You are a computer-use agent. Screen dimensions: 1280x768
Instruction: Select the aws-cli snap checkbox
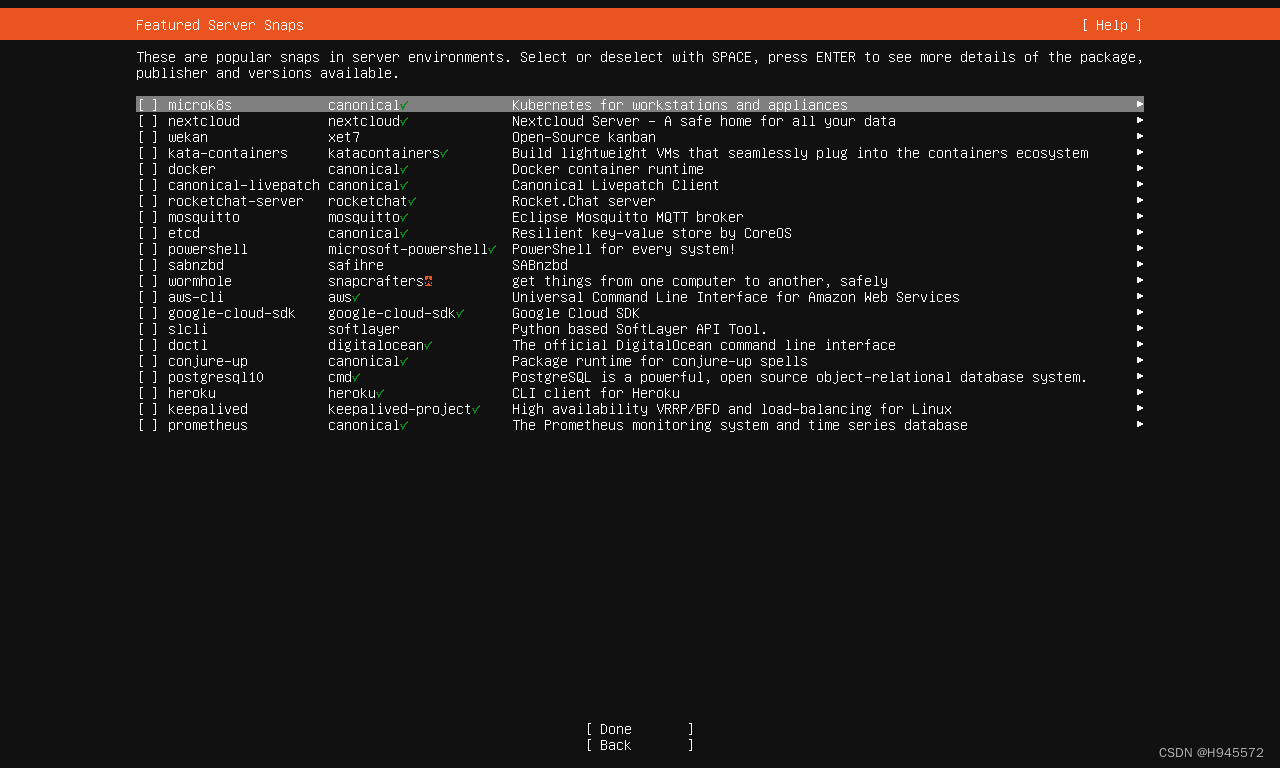(x=148, y=297)
